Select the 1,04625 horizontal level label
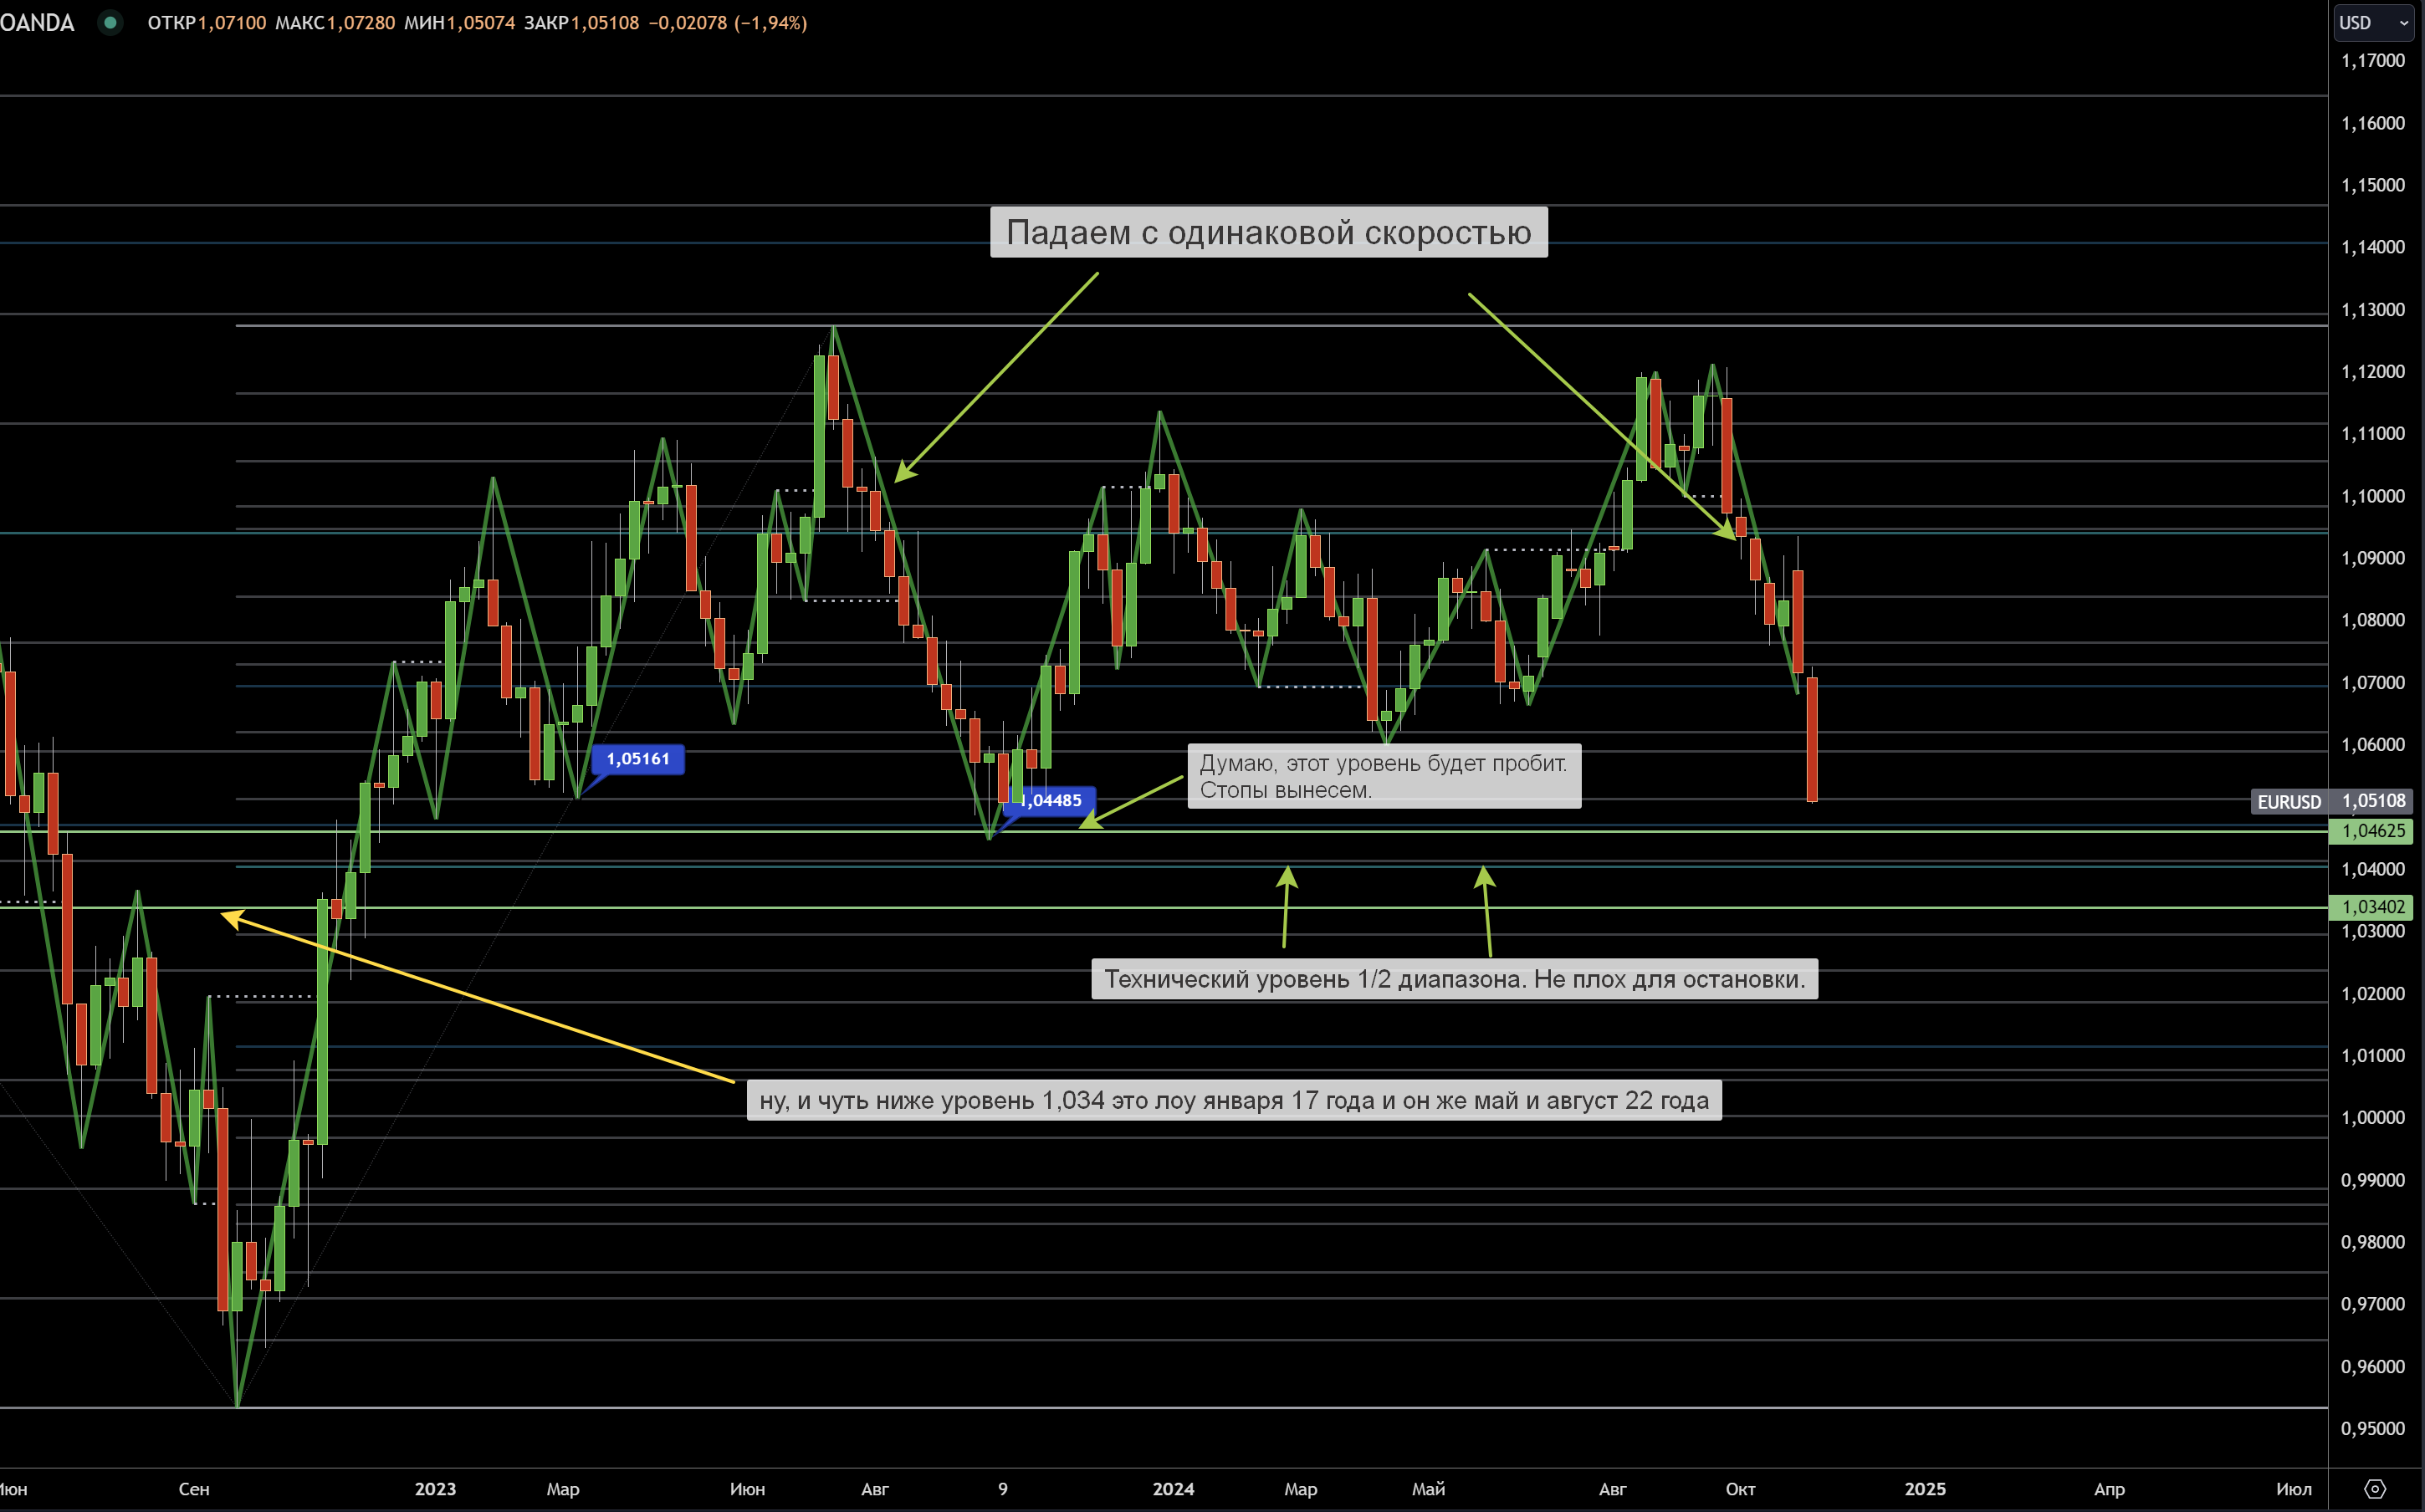2425x1512 pixels. [2371, 831]
